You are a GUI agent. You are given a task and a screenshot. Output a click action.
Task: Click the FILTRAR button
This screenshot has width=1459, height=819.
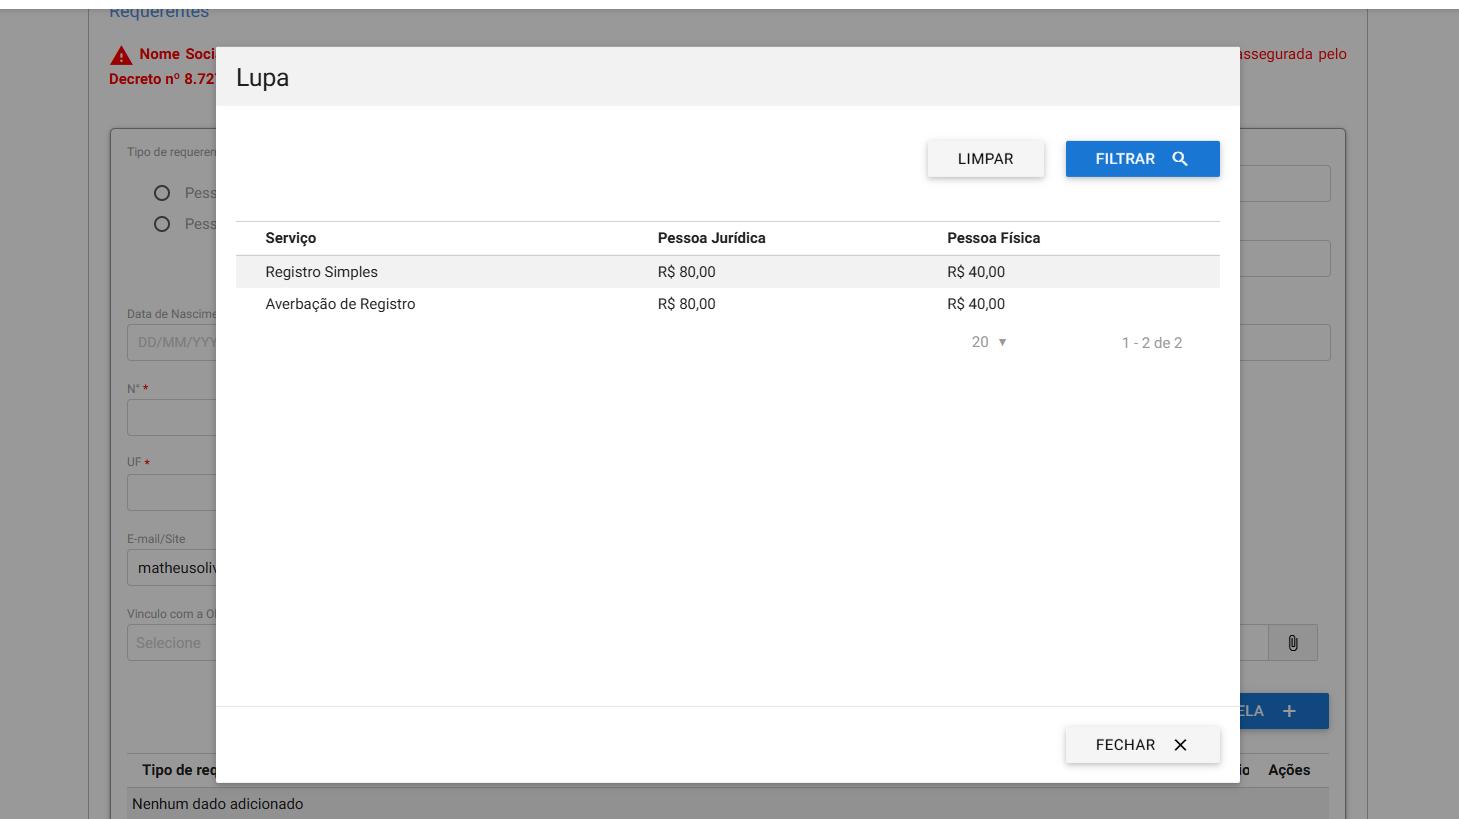pyautogui.click(x=1142, y=159)
